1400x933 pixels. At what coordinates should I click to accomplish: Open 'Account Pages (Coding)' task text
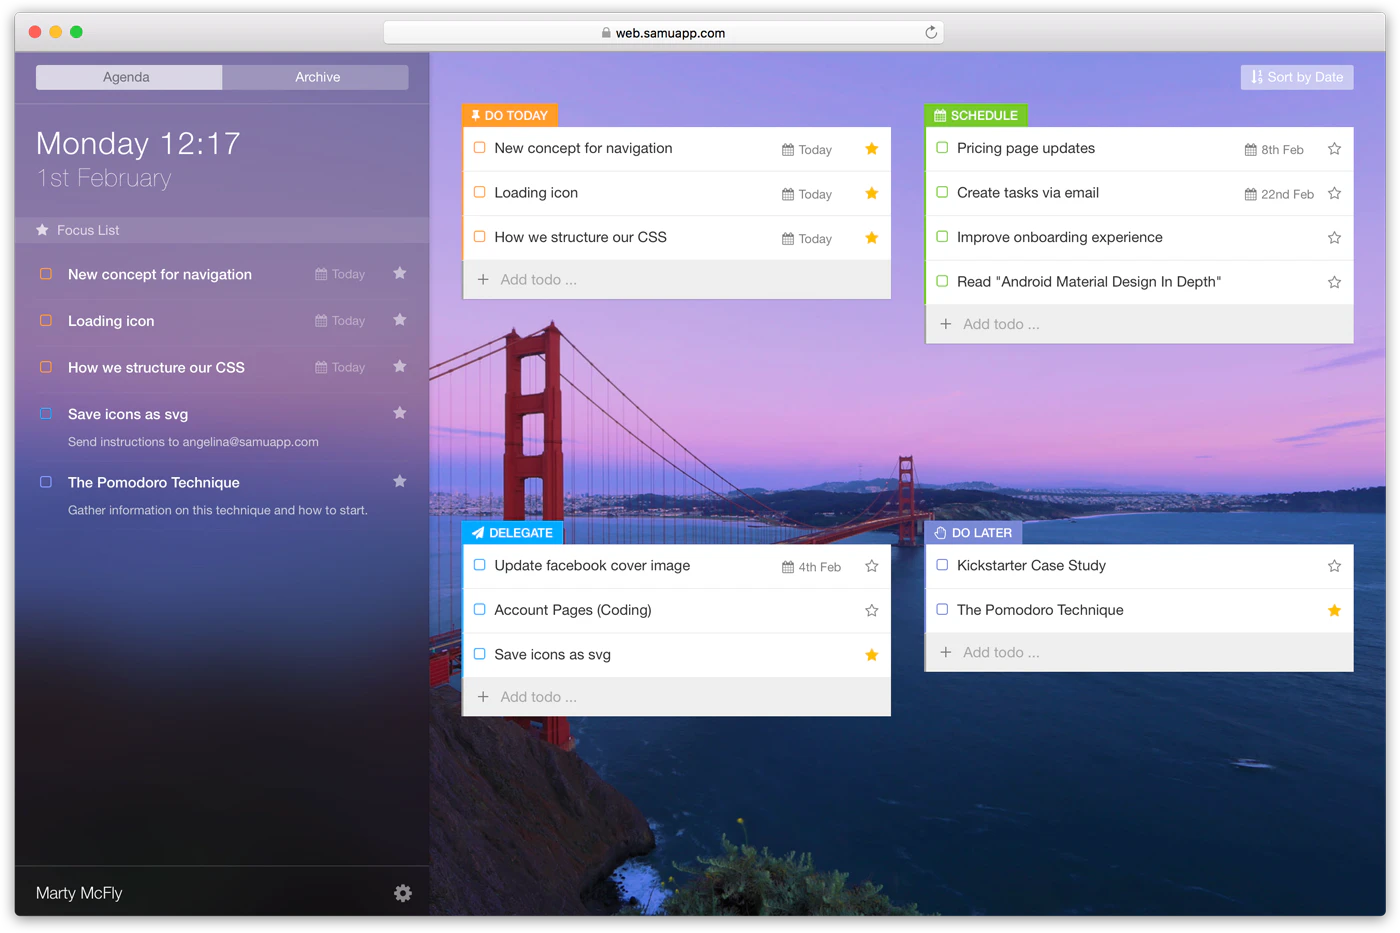(x=573, y=610)
